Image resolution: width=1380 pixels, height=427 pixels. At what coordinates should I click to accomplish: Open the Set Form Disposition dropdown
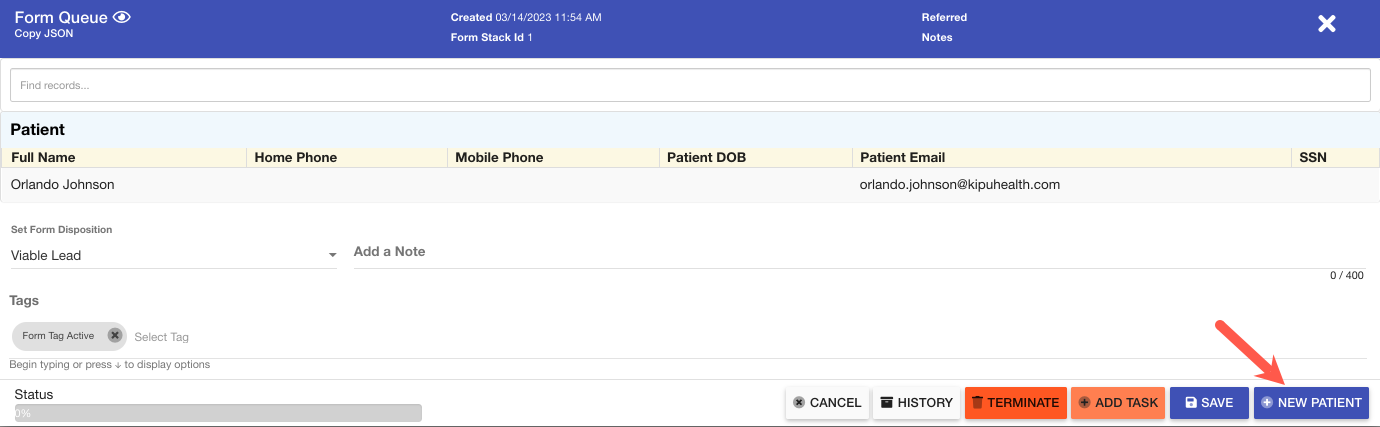pyautogui.click(x=172, y=255)
